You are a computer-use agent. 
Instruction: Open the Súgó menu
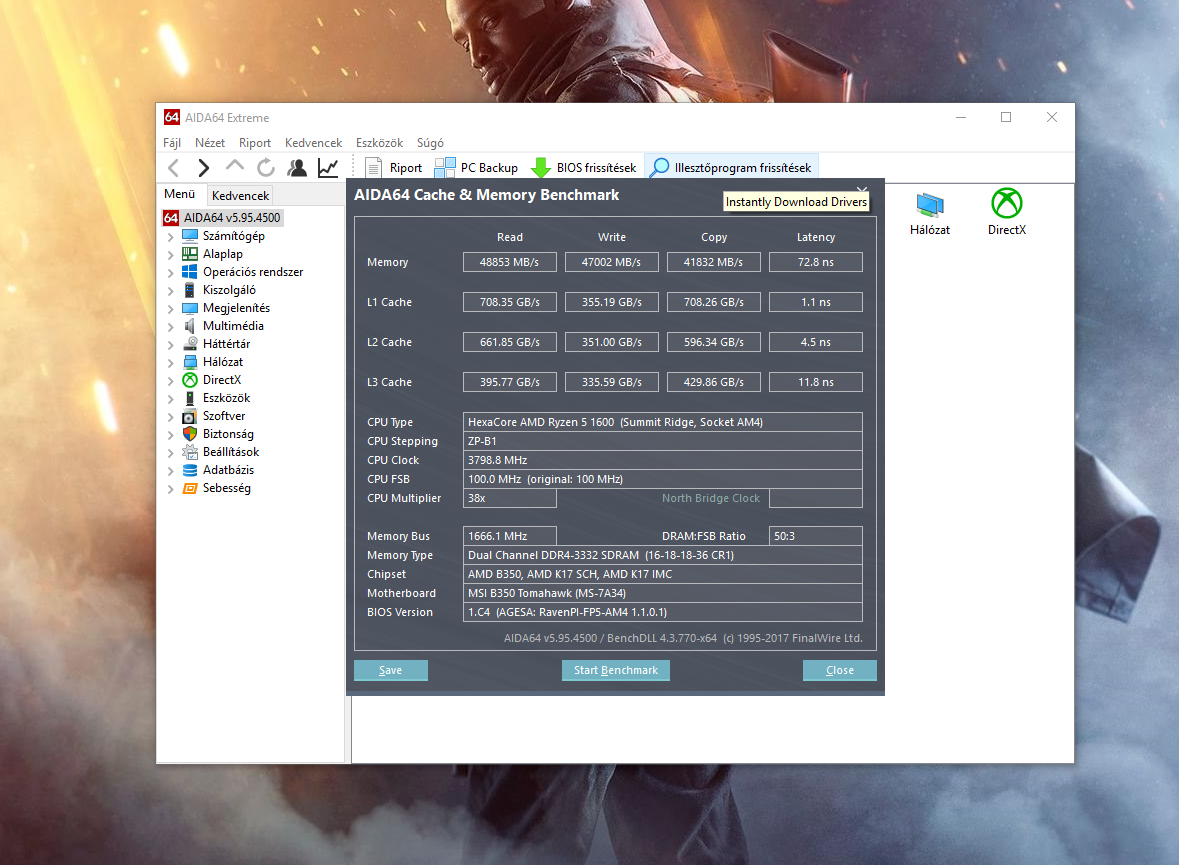pyautogui.click(x=430, y=143)
